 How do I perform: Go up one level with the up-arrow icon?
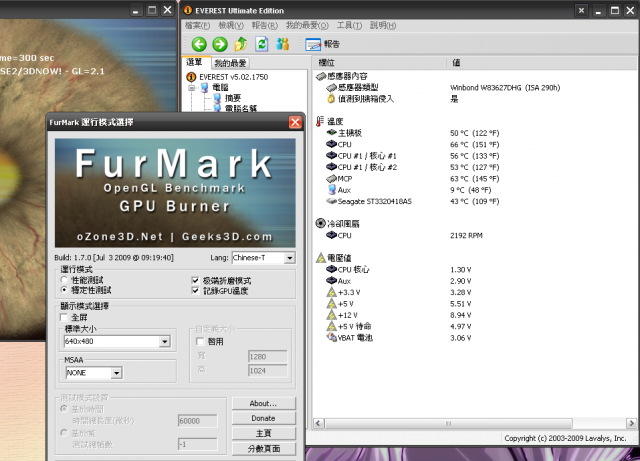[x=241, y=44]
